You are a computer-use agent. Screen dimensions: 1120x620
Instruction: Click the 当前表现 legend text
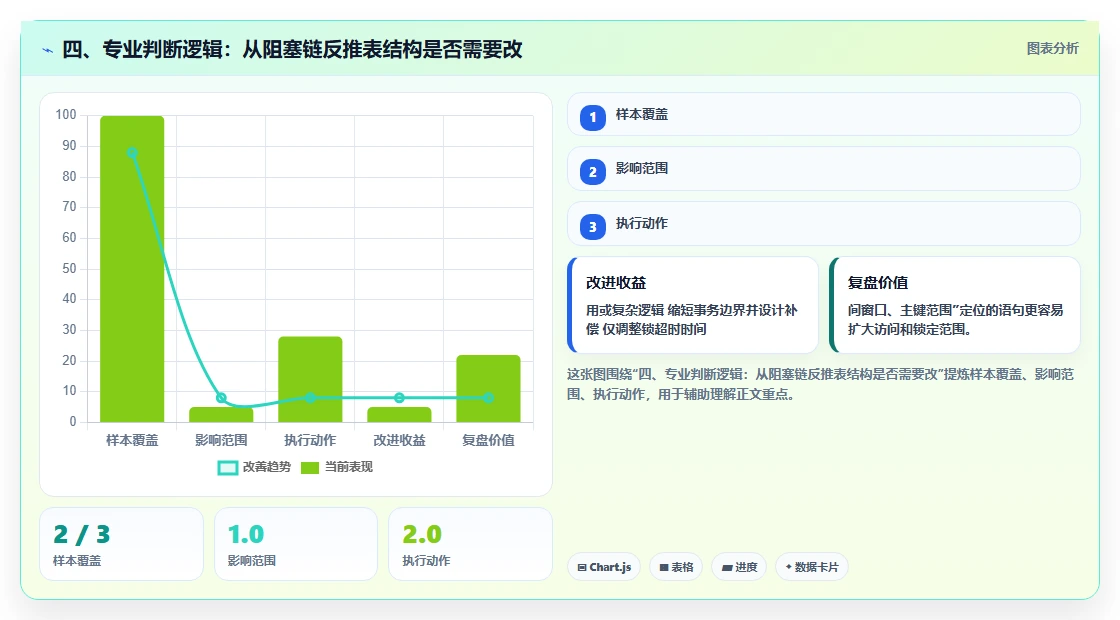coord(349,467)
